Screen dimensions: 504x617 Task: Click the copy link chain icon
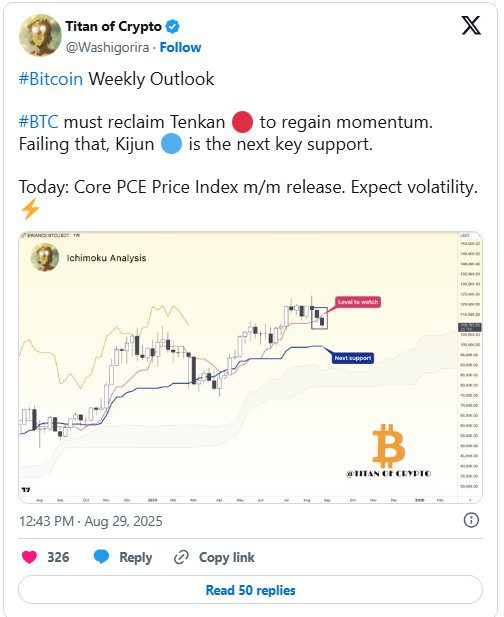click(x=181, y=557)
